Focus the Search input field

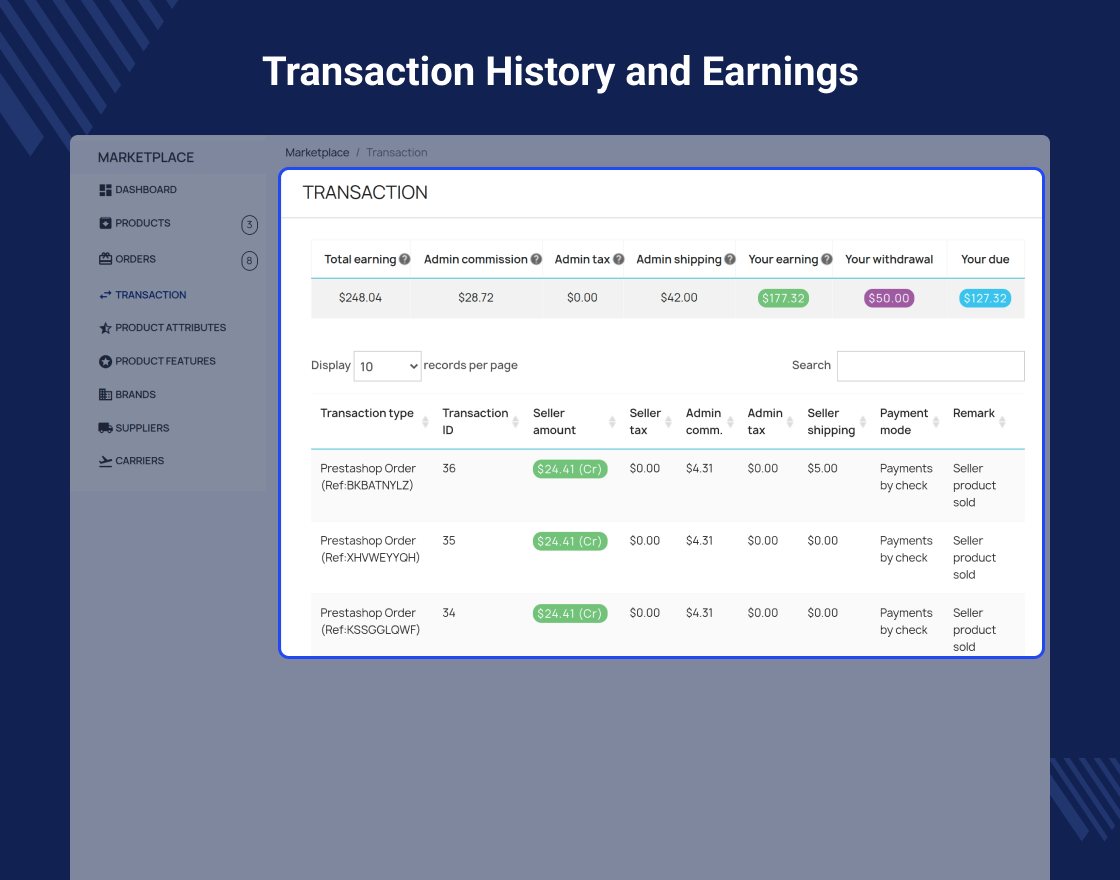[931, 366]
